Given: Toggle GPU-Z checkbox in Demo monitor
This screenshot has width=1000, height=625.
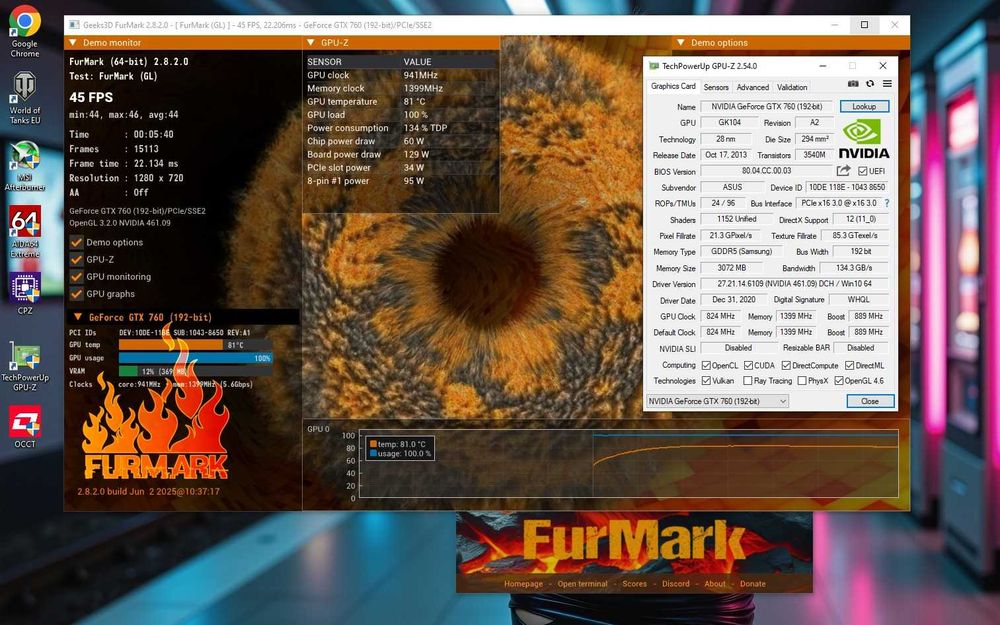Looking at the screenshot, I should pos(77,260).
